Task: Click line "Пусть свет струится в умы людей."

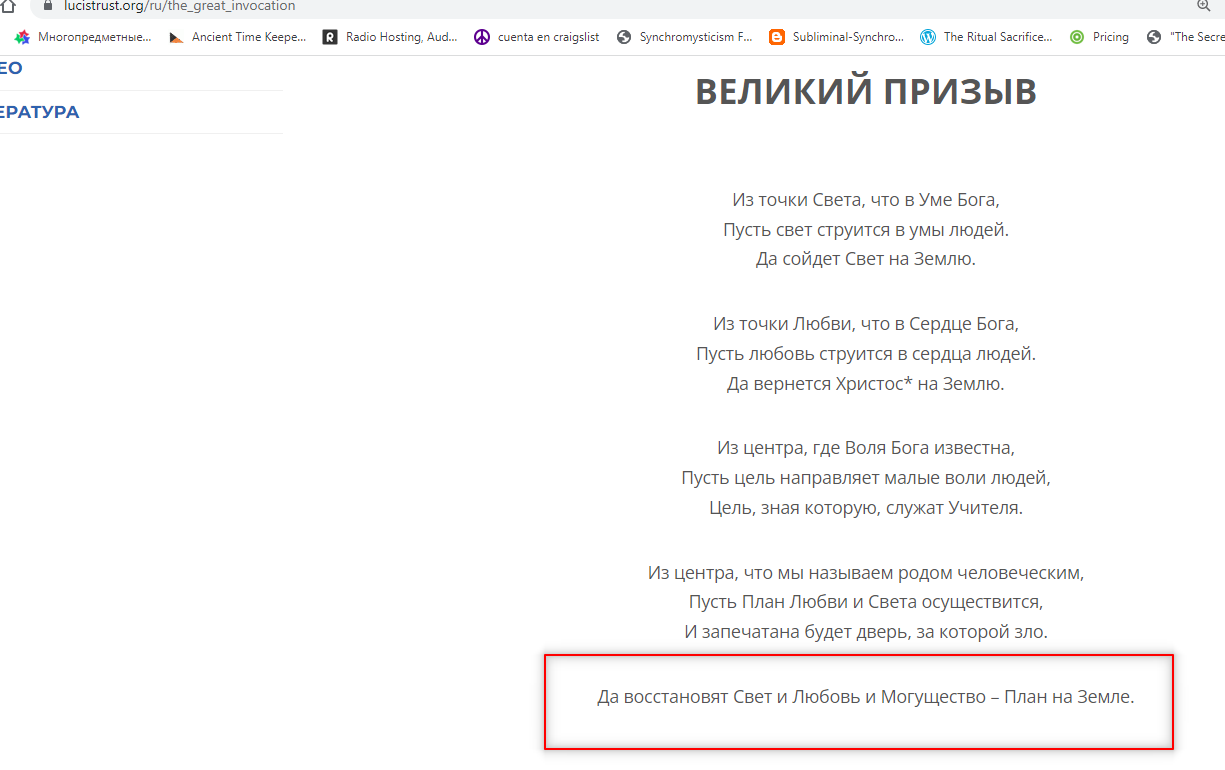Action: (866, 230)
